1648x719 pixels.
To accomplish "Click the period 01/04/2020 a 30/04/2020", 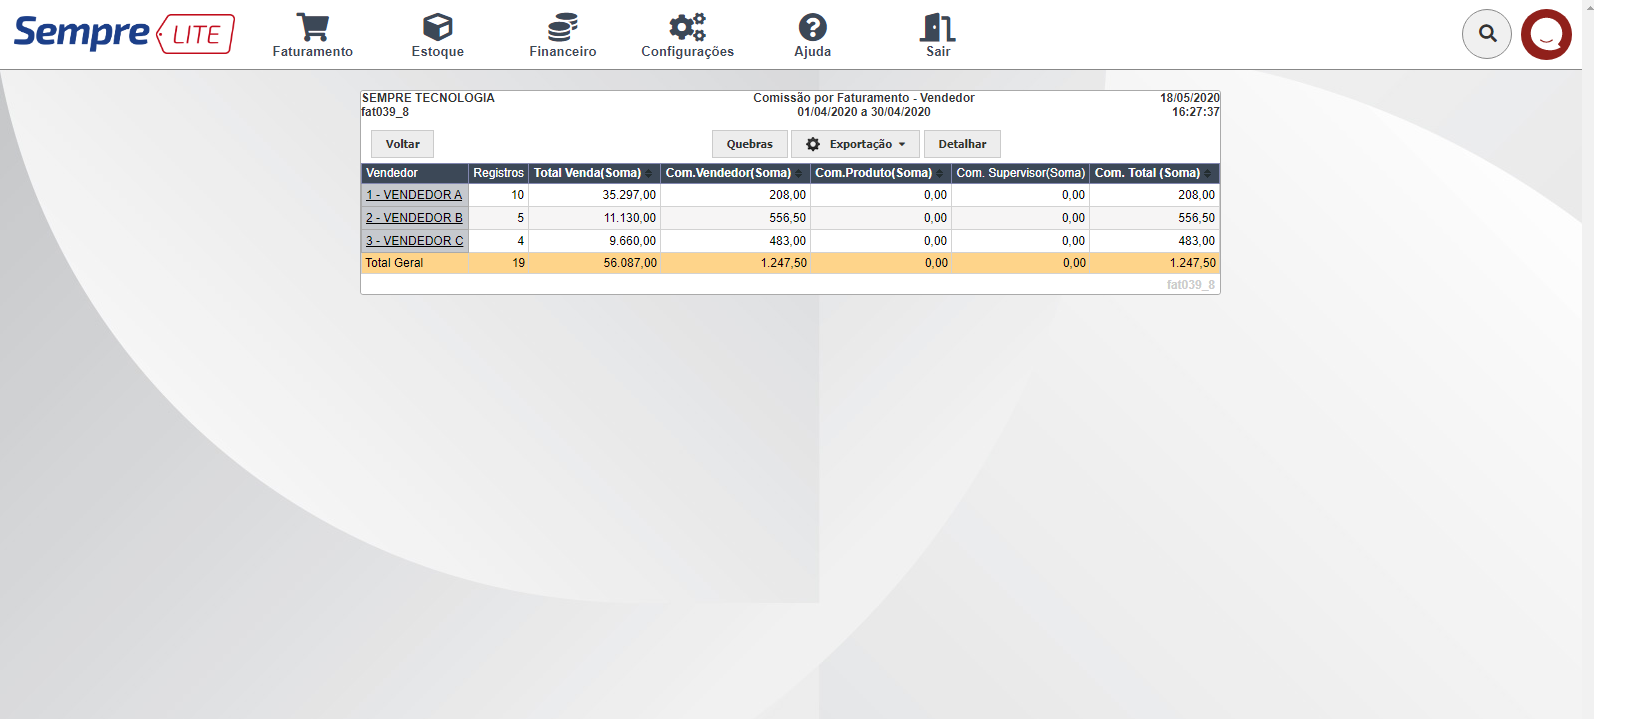I will coord(863,112).
